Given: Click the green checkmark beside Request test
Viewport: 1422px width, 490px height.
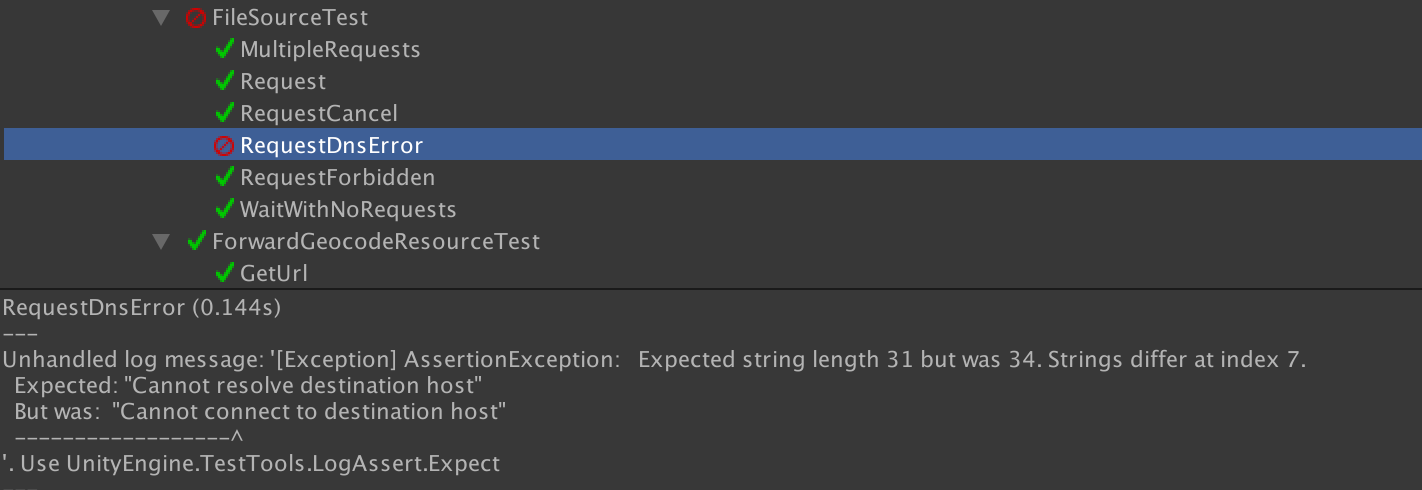Looking at the screenshot, I should pyautogui.click(x=225, y=81).
